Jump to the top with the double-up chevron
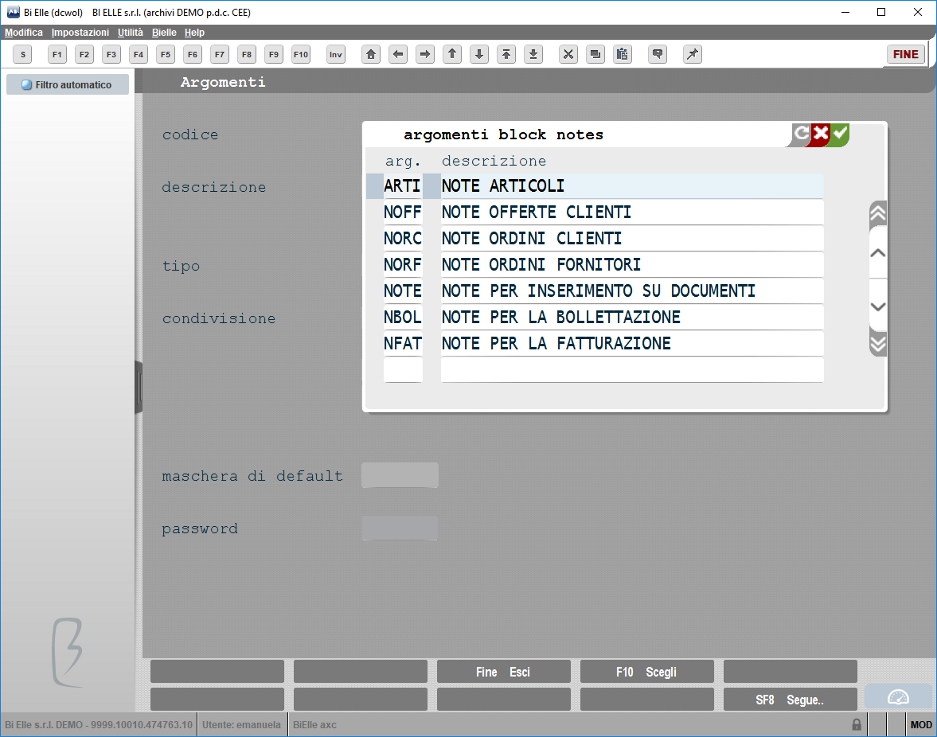The width and height of the screenshot is (937, 737). [878, 213]
